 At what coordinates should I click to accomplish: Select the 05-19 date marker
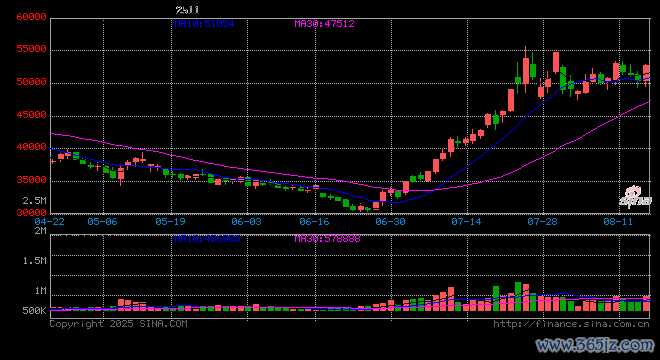pyautogui.click(x=170, y=221)
